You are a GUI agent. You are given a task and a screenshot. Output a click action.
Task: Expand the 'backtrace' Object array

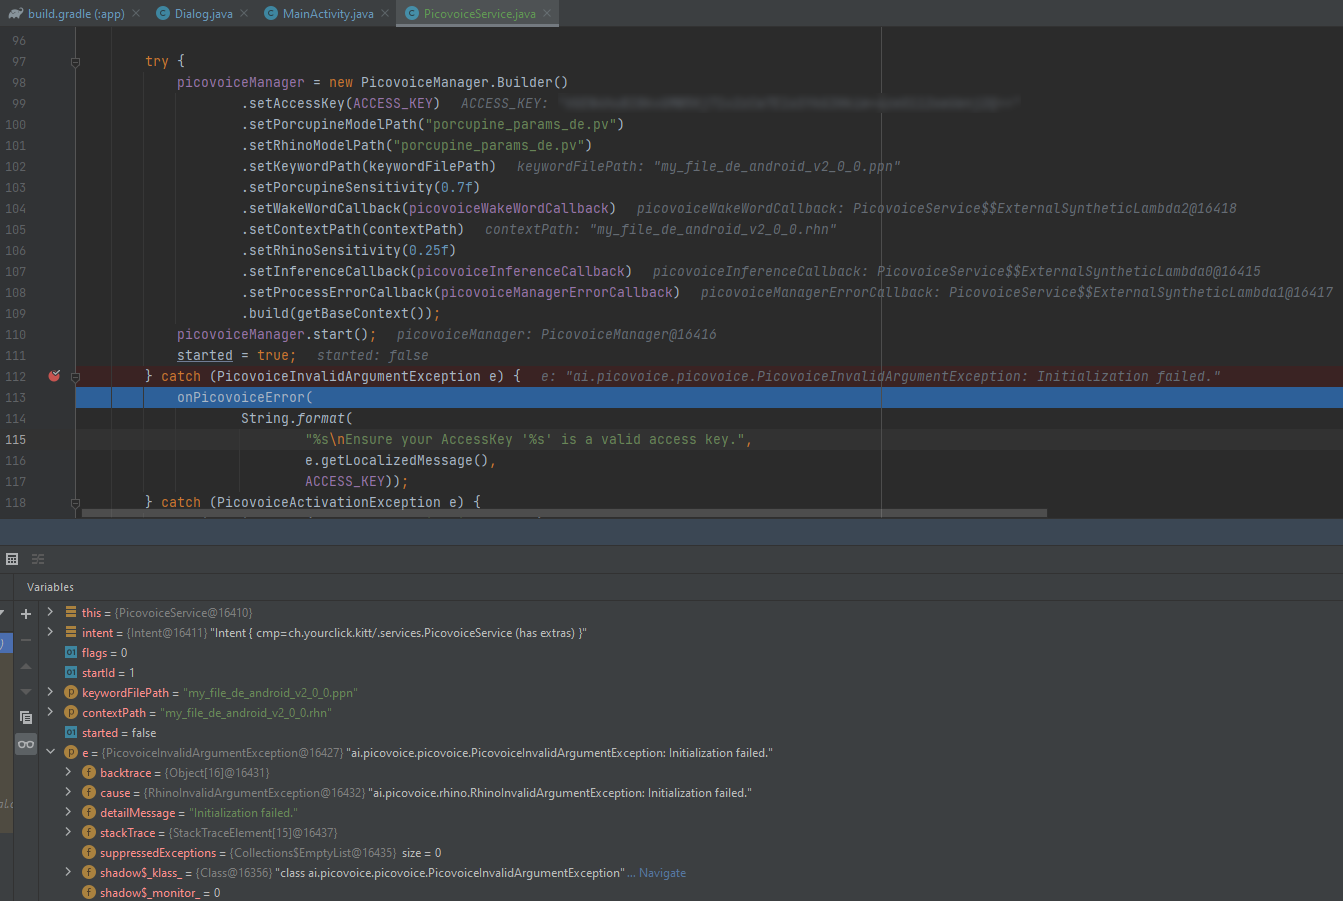coord(68,772)
